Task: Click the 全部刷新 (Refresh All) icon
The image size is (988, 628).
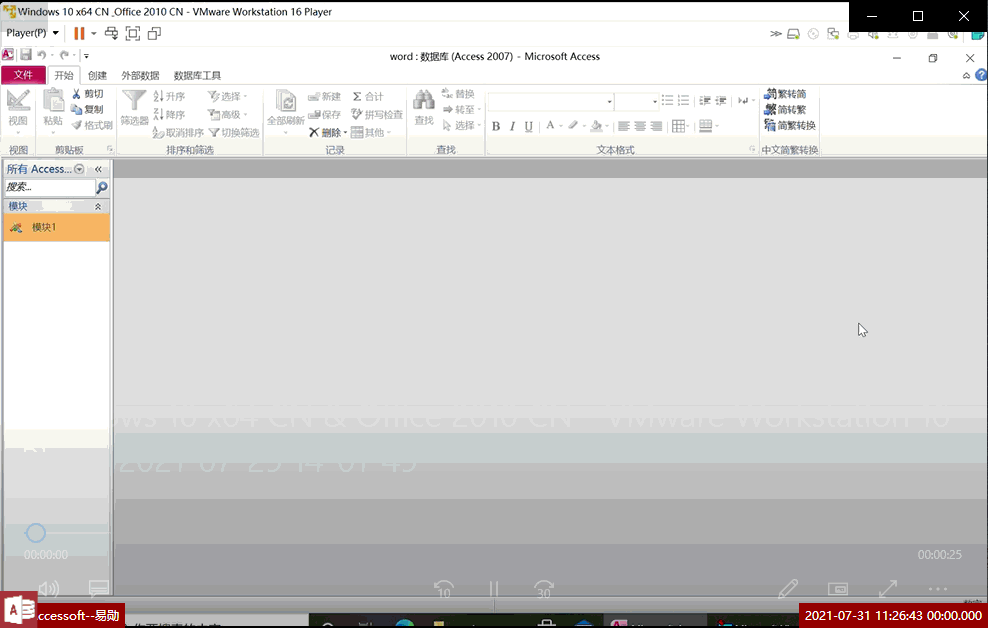Action: [285, 101]
